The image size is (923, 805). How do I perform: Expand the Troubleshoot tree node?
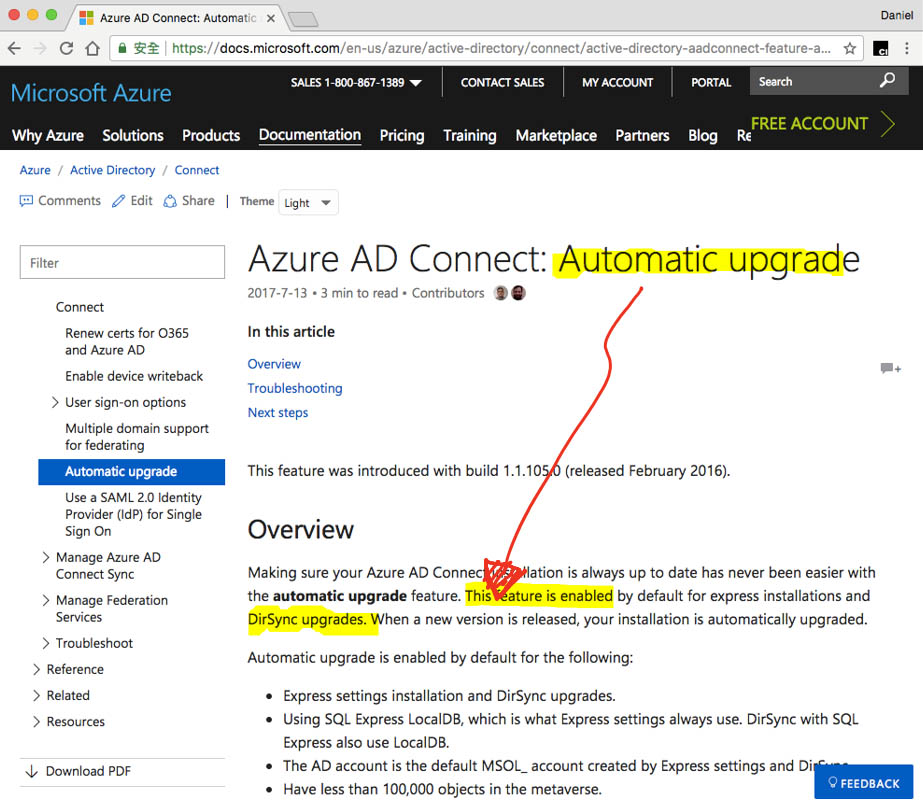point(46,643)
